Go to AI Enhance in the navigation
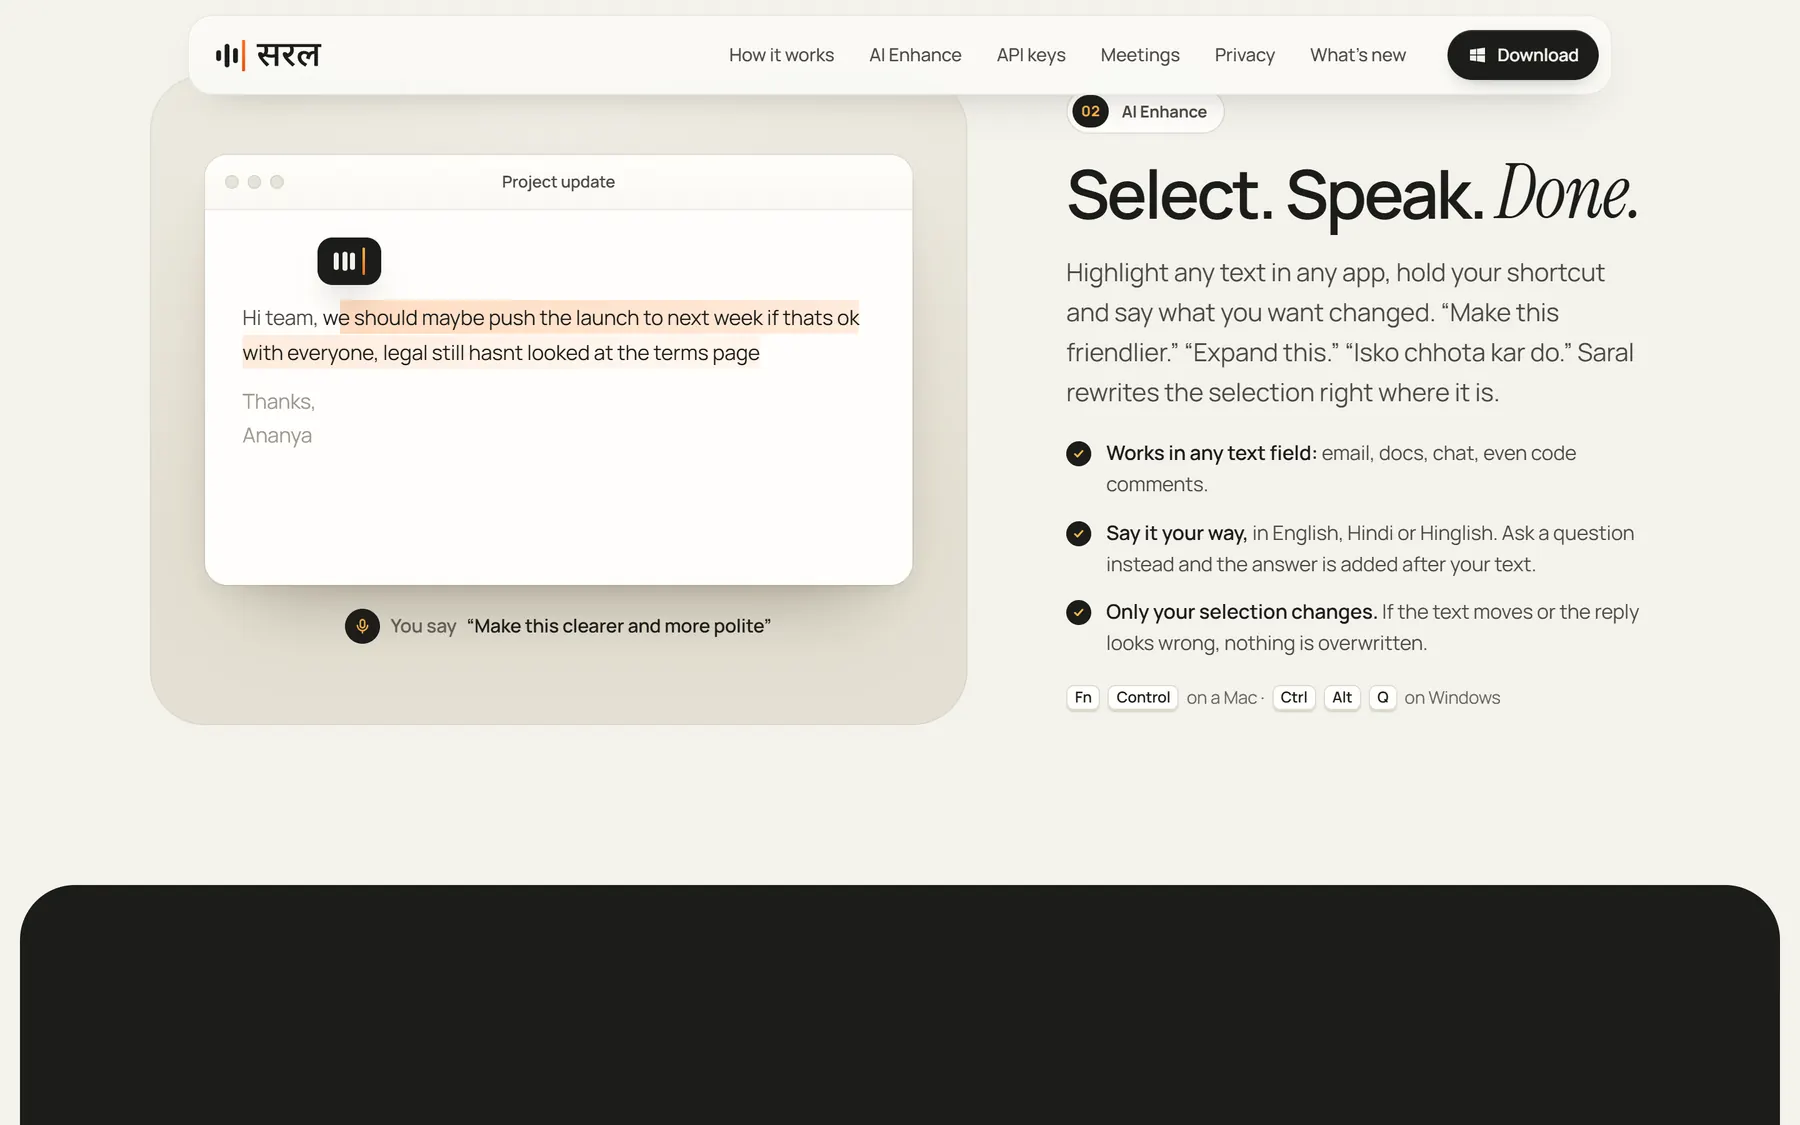 915,55
